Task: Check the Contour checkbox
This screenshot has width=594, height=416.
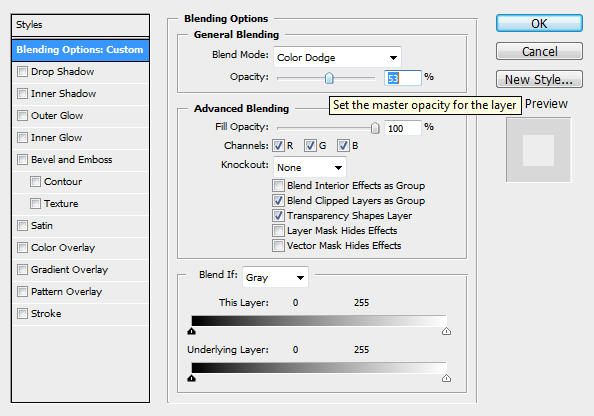Action: 35,181
